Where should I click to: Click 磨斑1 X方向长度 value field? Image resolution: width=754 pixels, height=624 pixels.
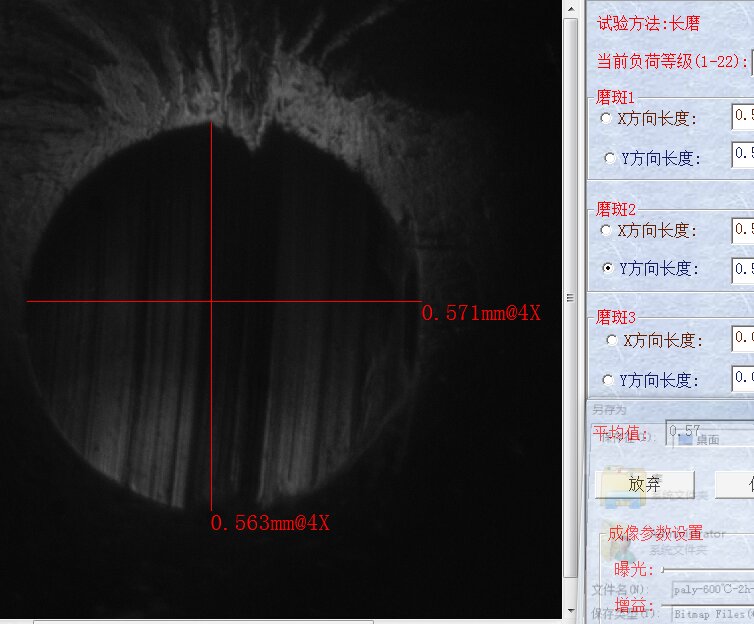742,116
